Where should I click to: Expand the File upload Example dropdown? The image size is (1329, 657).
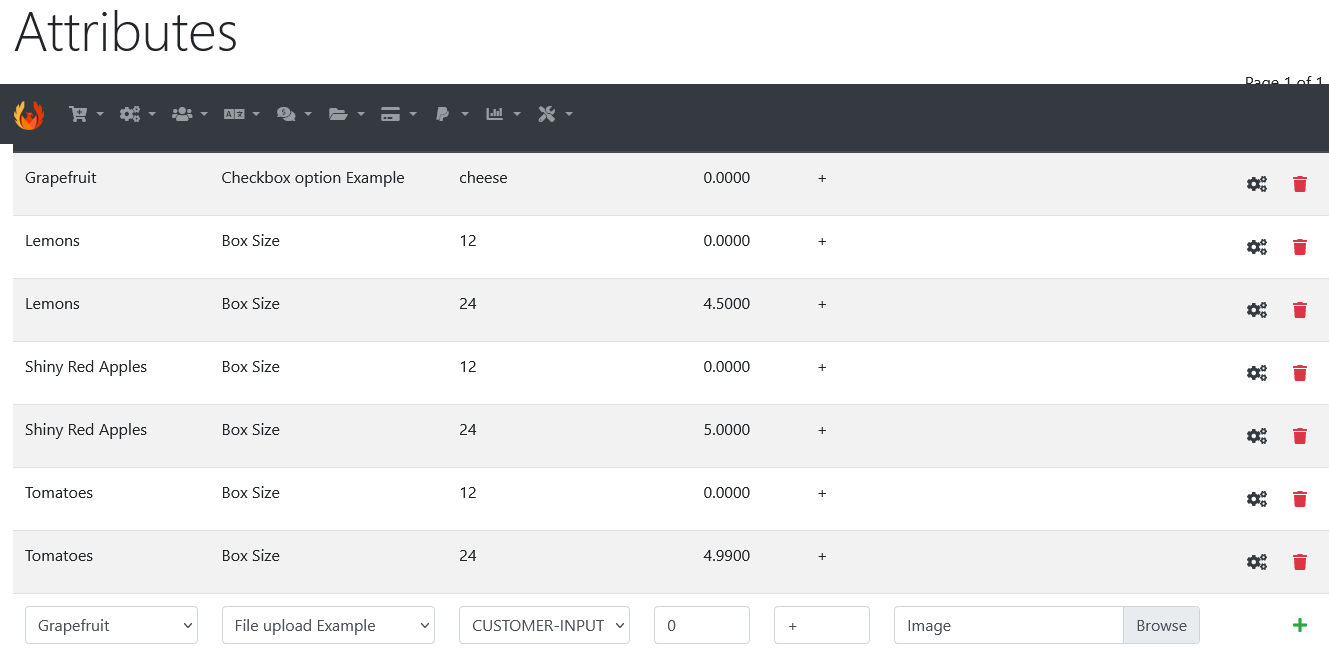328,625
